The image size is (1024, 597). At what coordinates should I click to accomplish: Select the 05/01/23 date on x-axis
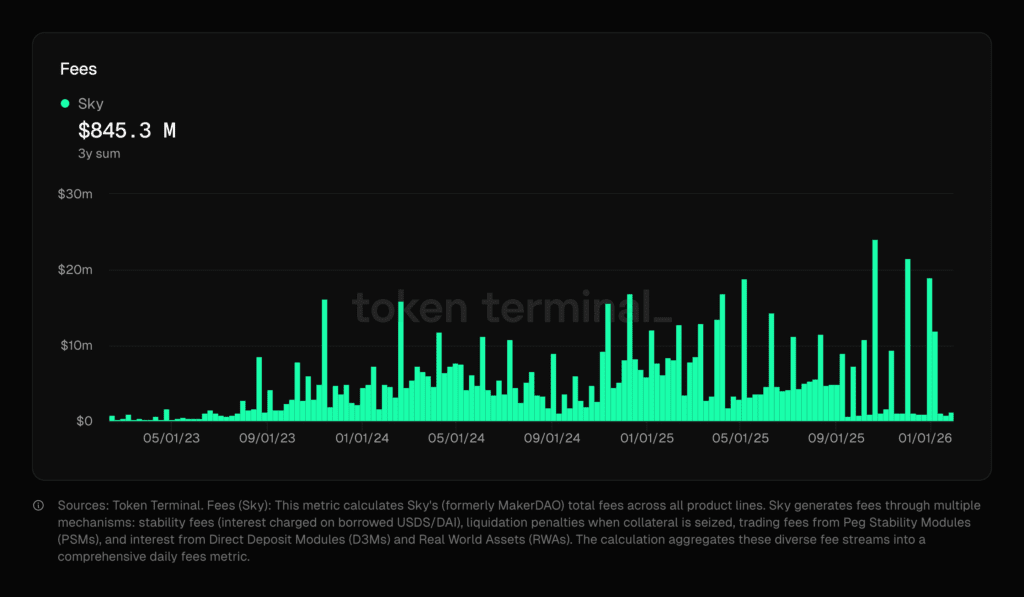(x=171, y=439)
